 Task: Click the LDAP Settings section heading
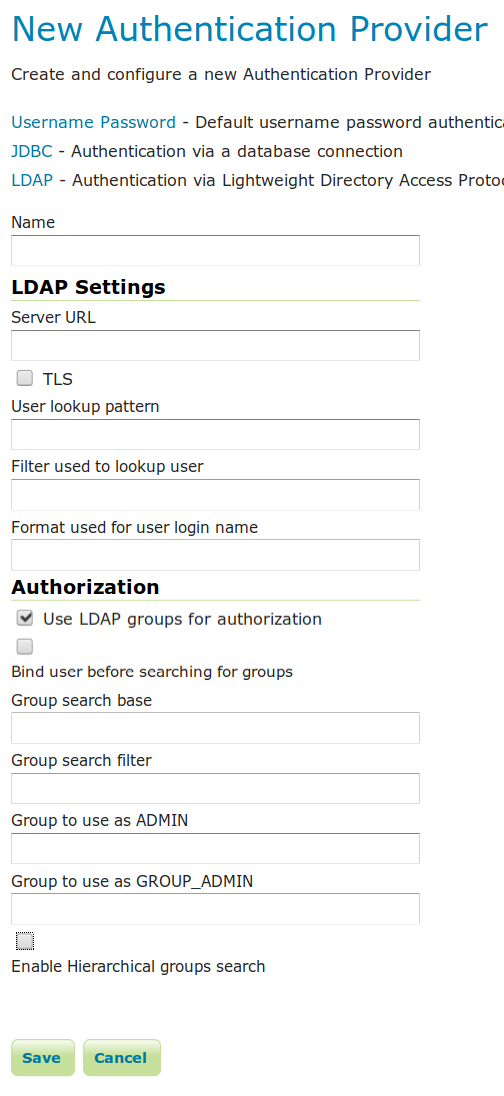(x=89, y=287)
